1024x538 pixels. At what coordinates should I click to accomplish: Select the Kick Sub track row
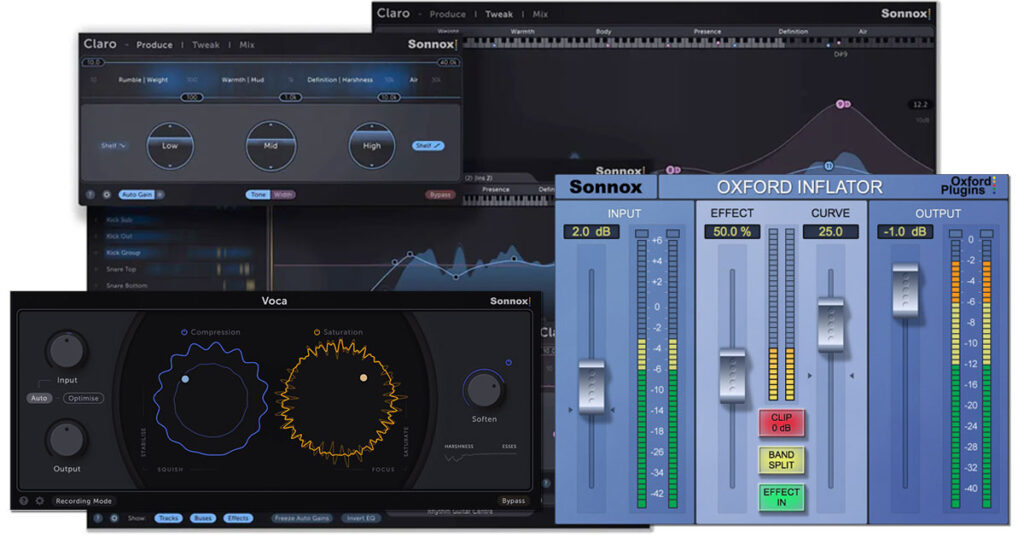coord(176,220)
